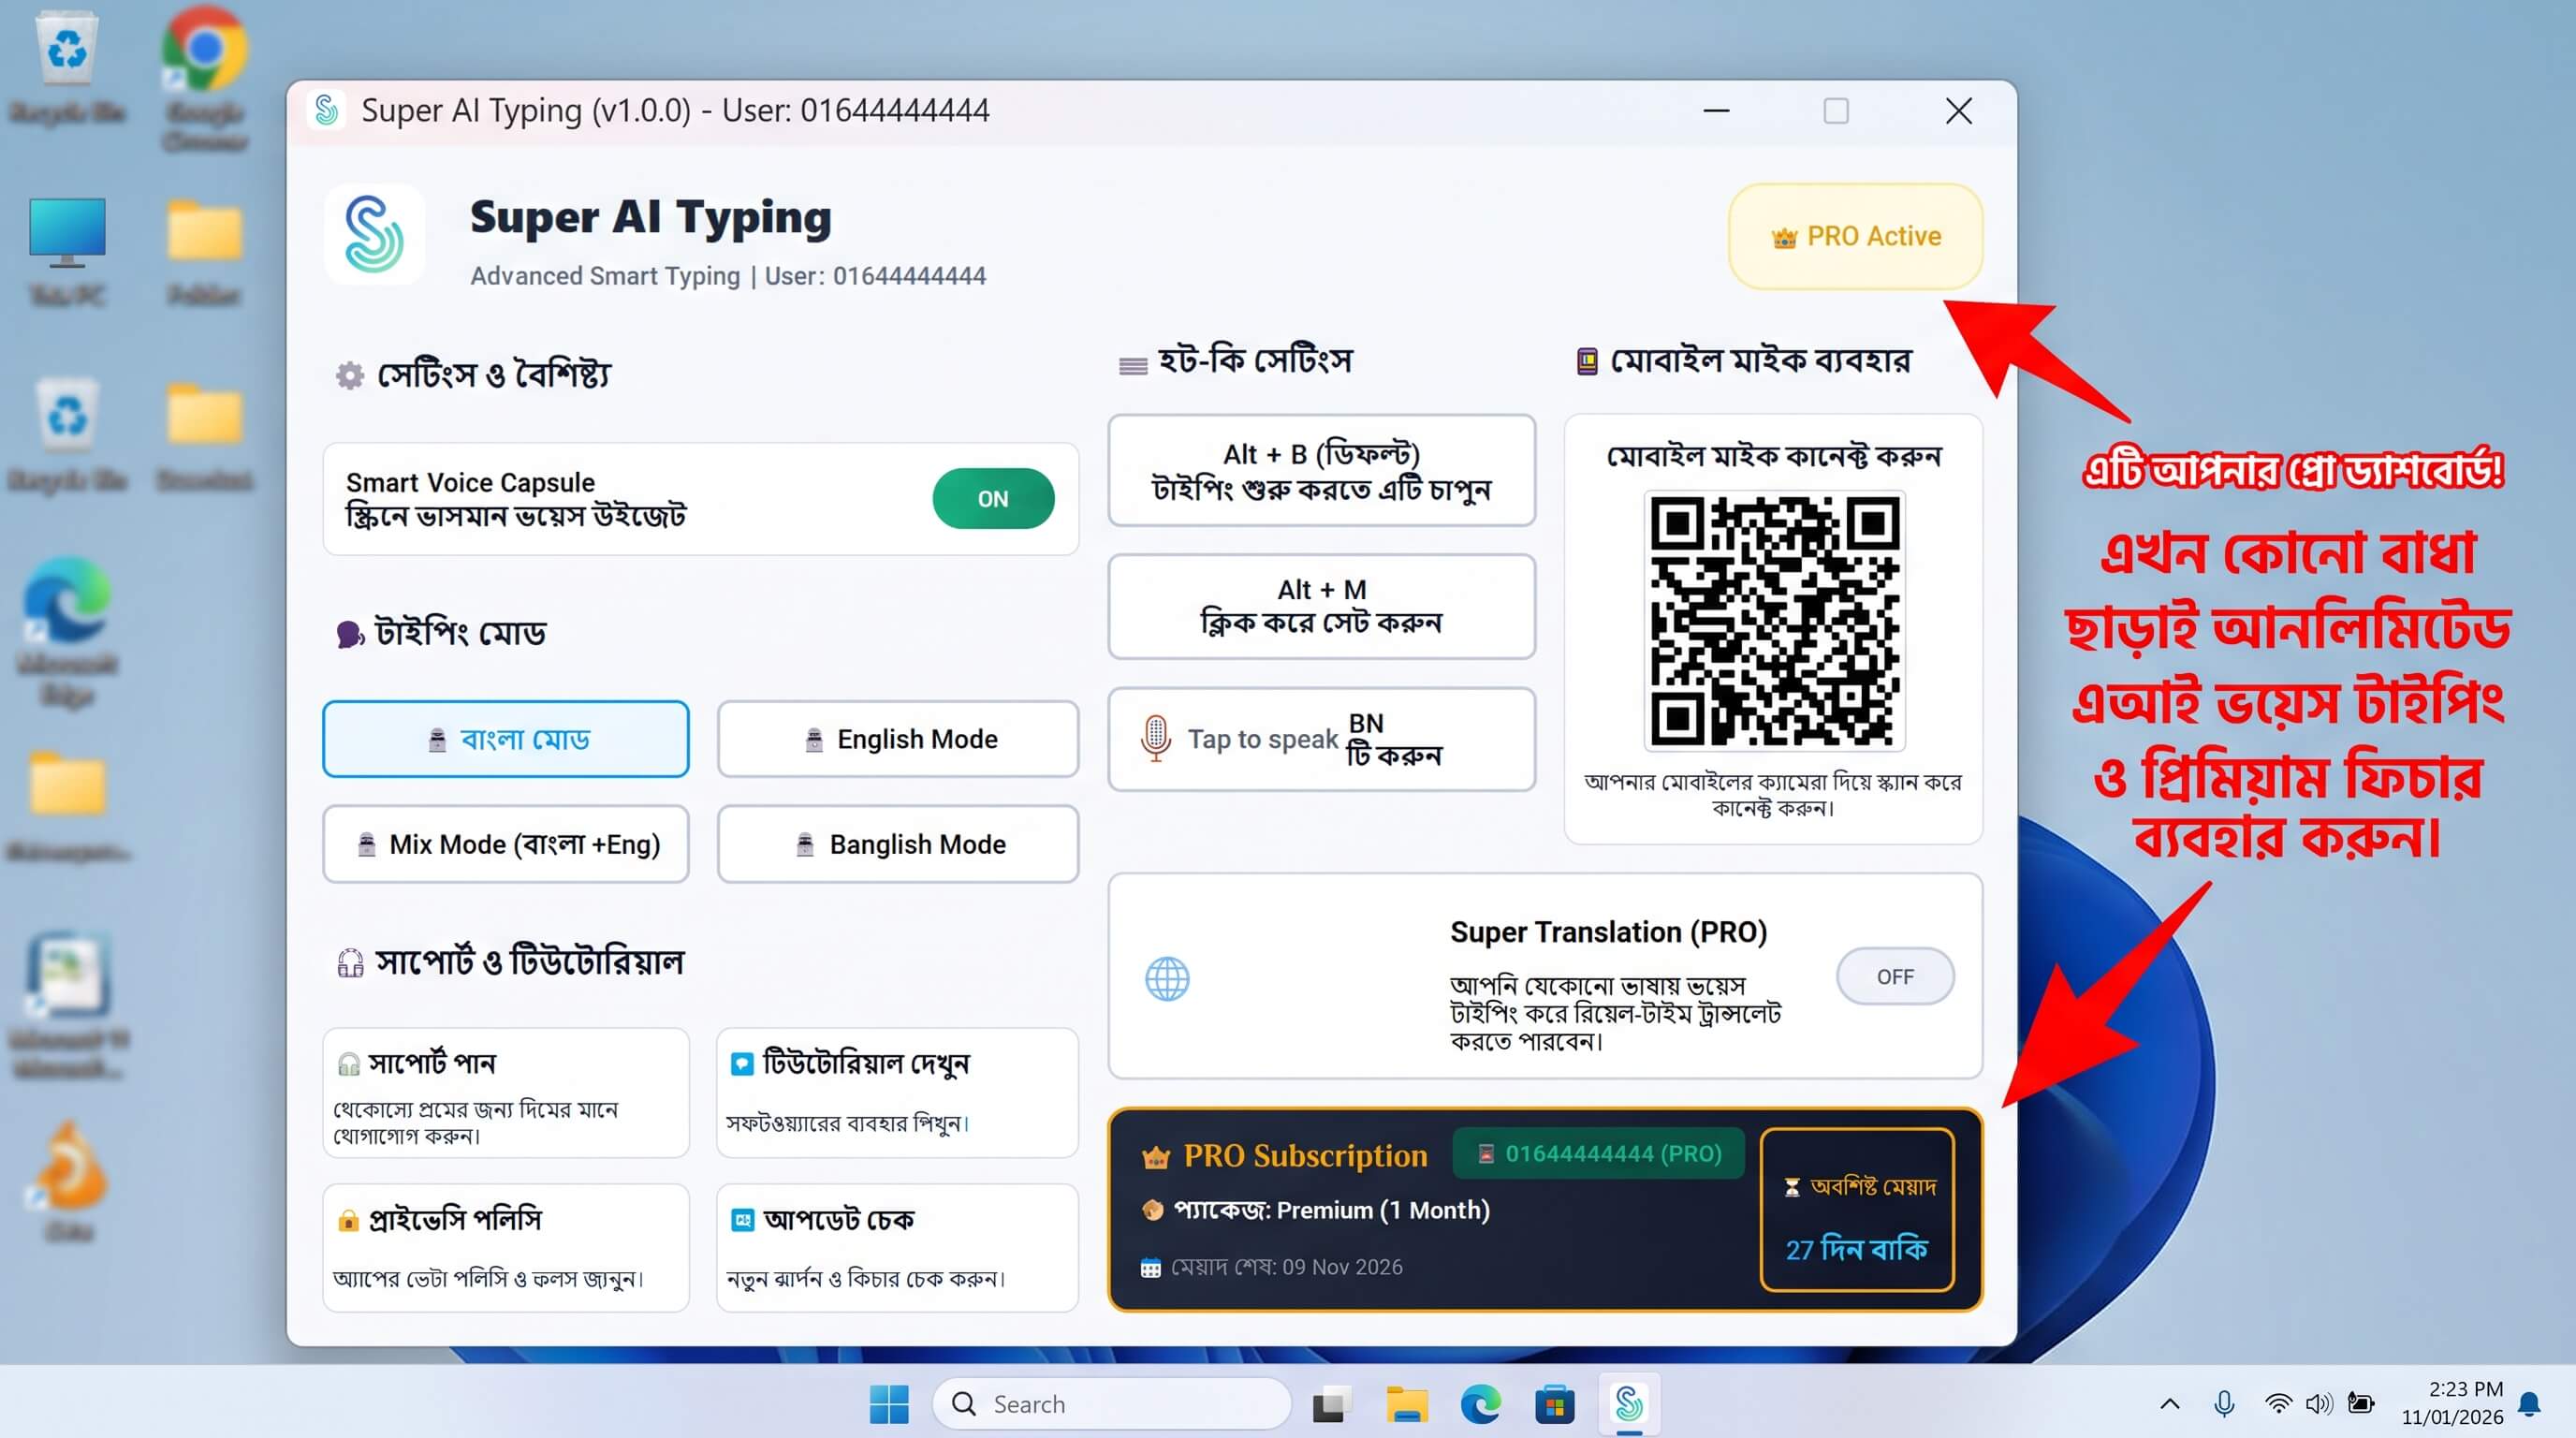Click the hotkey settings keyboard icon
The width and height of the screenshot is (2576, 1438).
point(1132,365)
